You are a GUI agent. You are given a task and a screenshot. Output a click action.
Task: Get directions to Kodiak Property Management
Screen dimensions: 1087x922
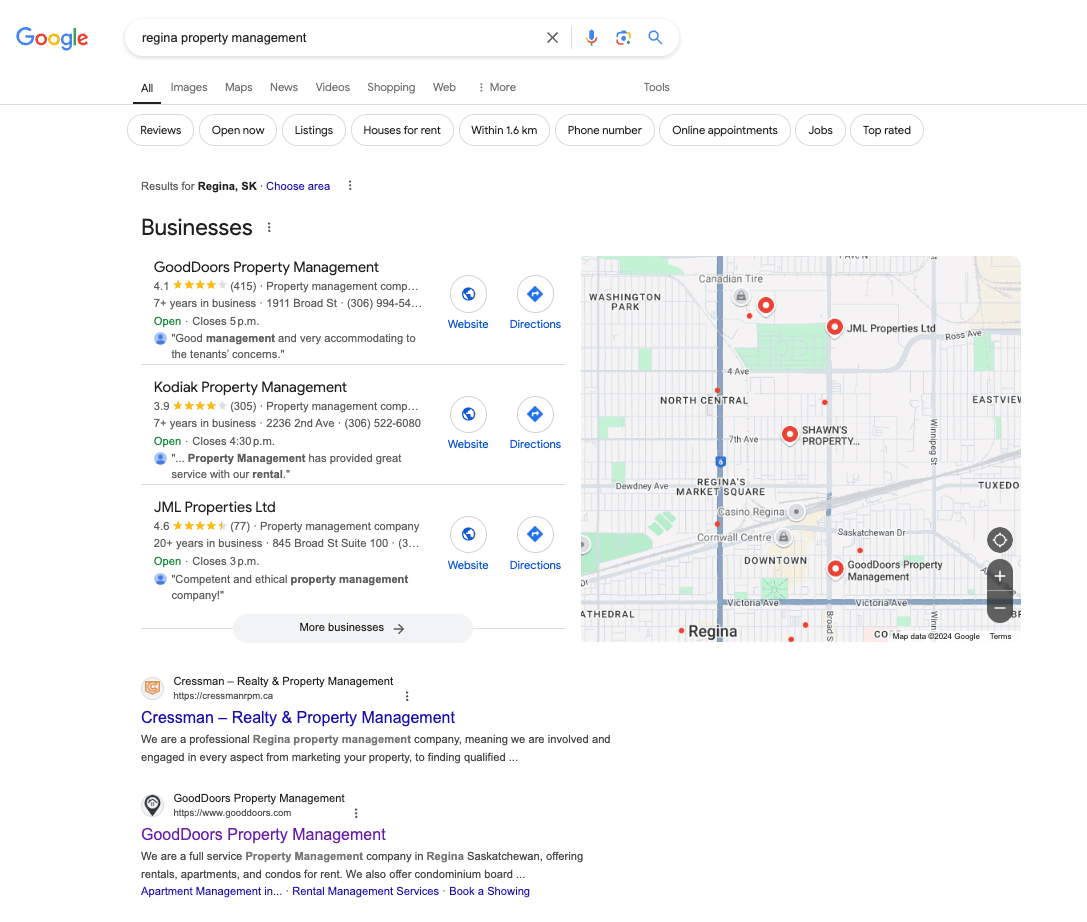(534, 414)
